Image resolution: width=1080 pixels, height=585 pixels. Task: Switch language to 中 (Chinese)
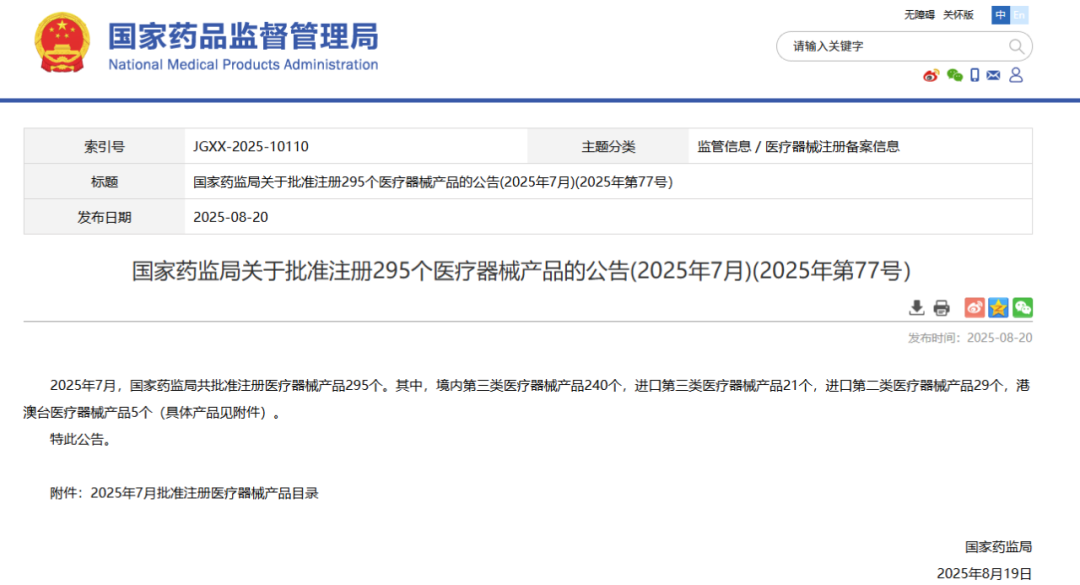click(1001, 14)
